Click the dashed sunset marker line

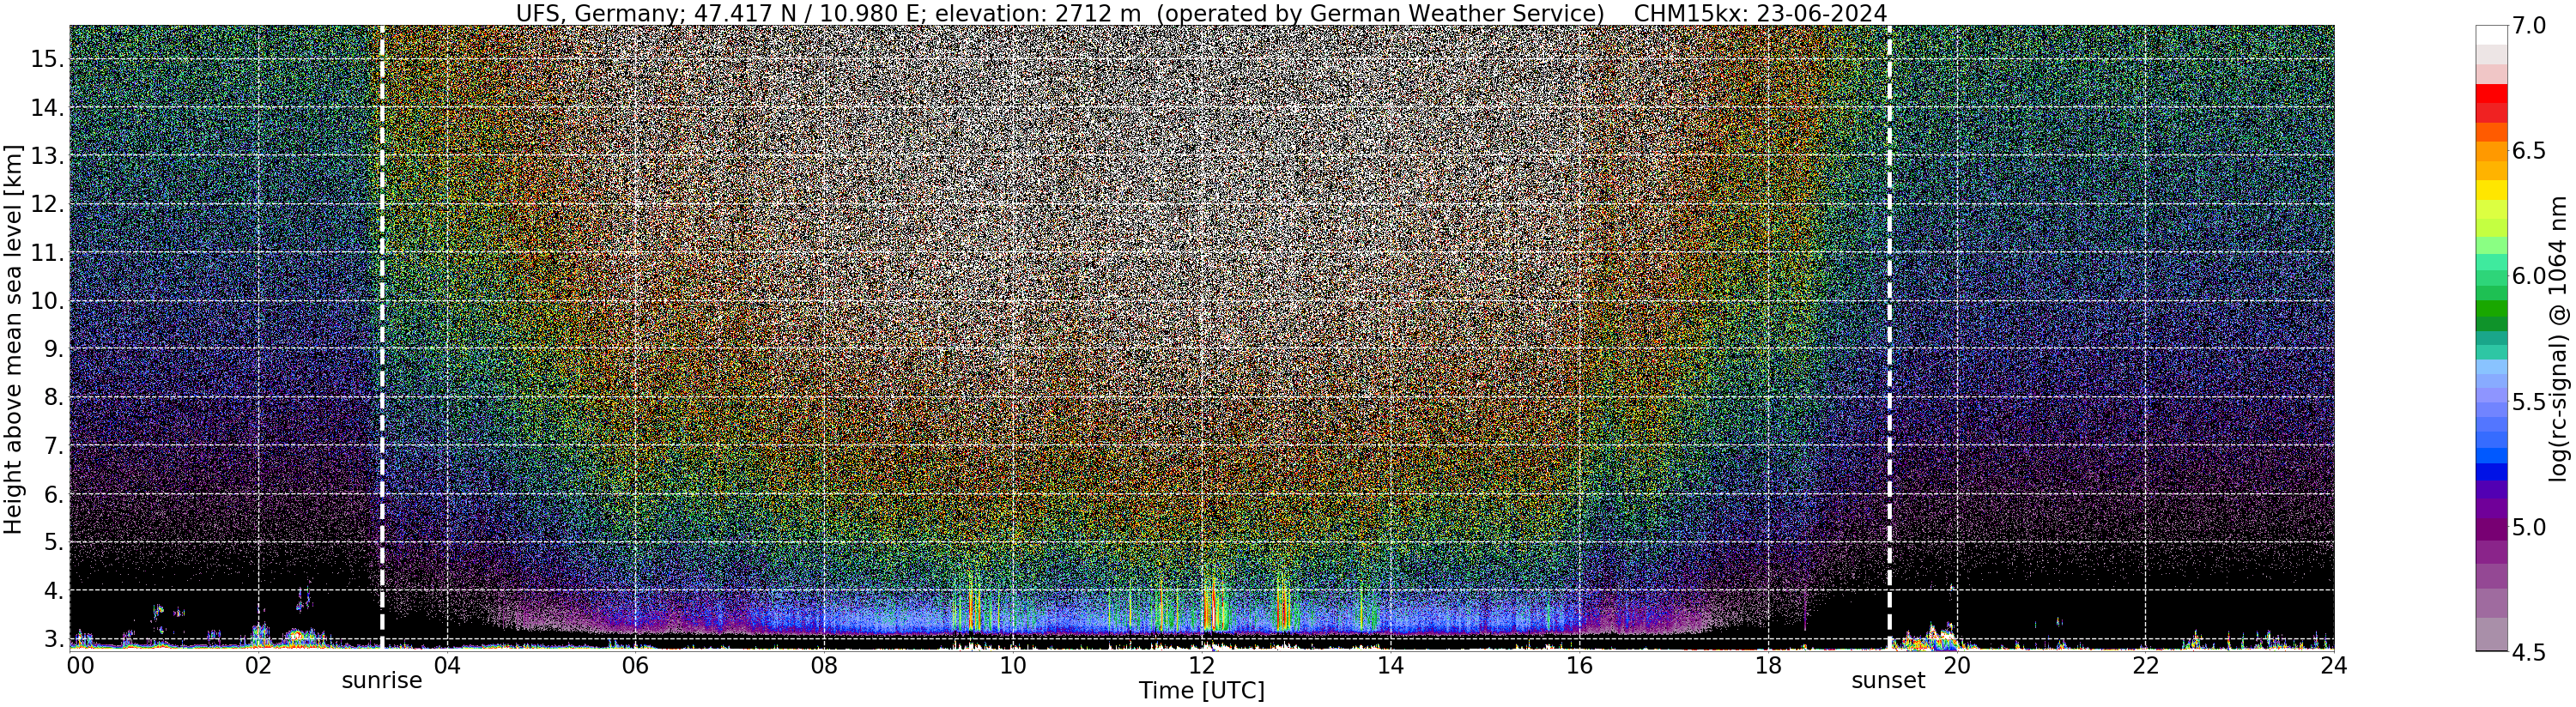tap(1889, 337)
